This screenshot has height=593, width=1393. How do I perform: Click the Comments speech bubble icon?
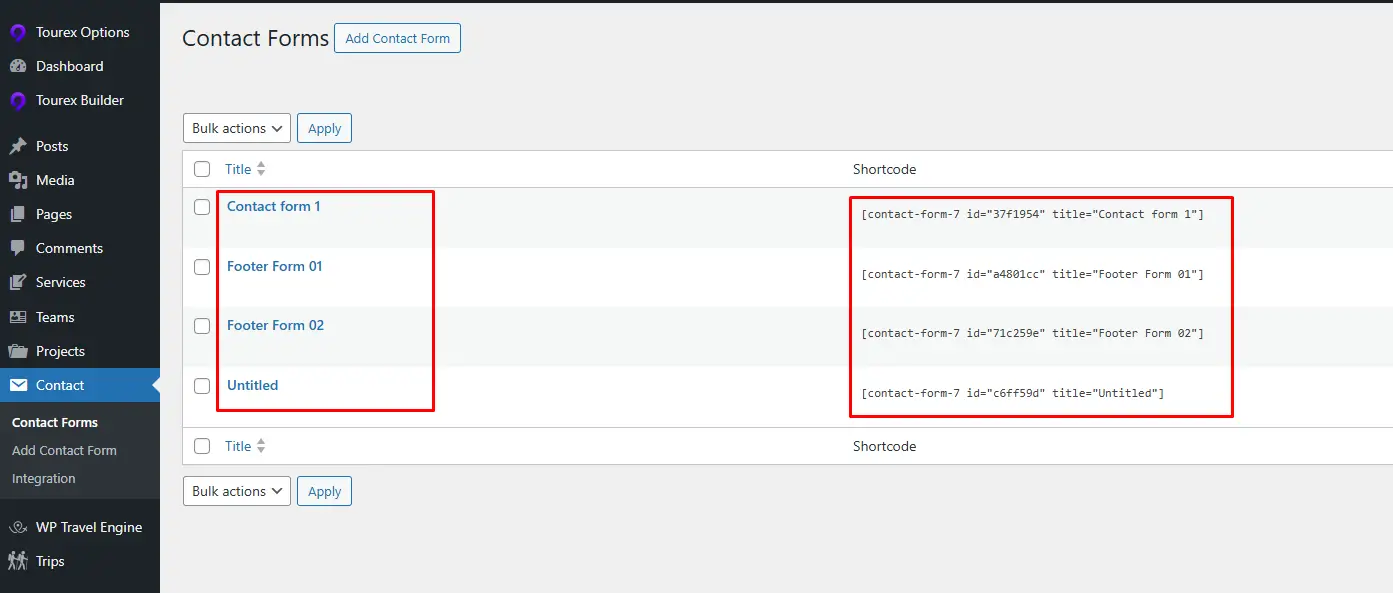click(17, 248)
